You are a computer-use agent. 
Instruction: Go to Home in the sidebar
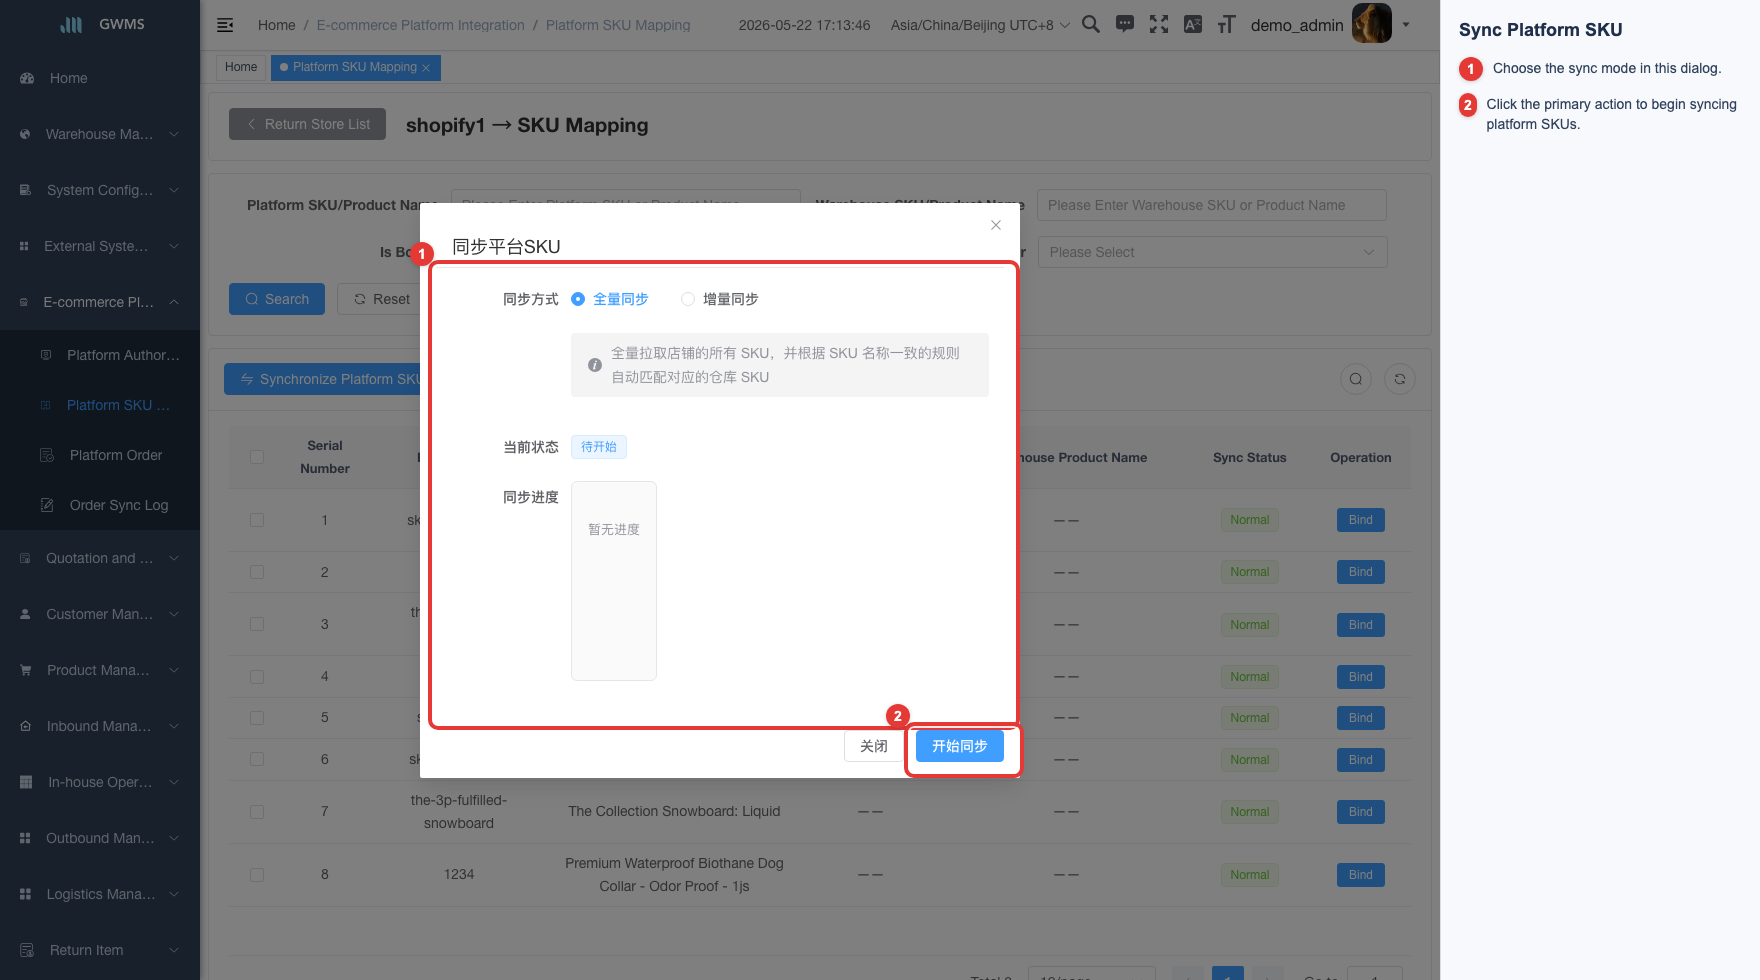tap(100, 78)
